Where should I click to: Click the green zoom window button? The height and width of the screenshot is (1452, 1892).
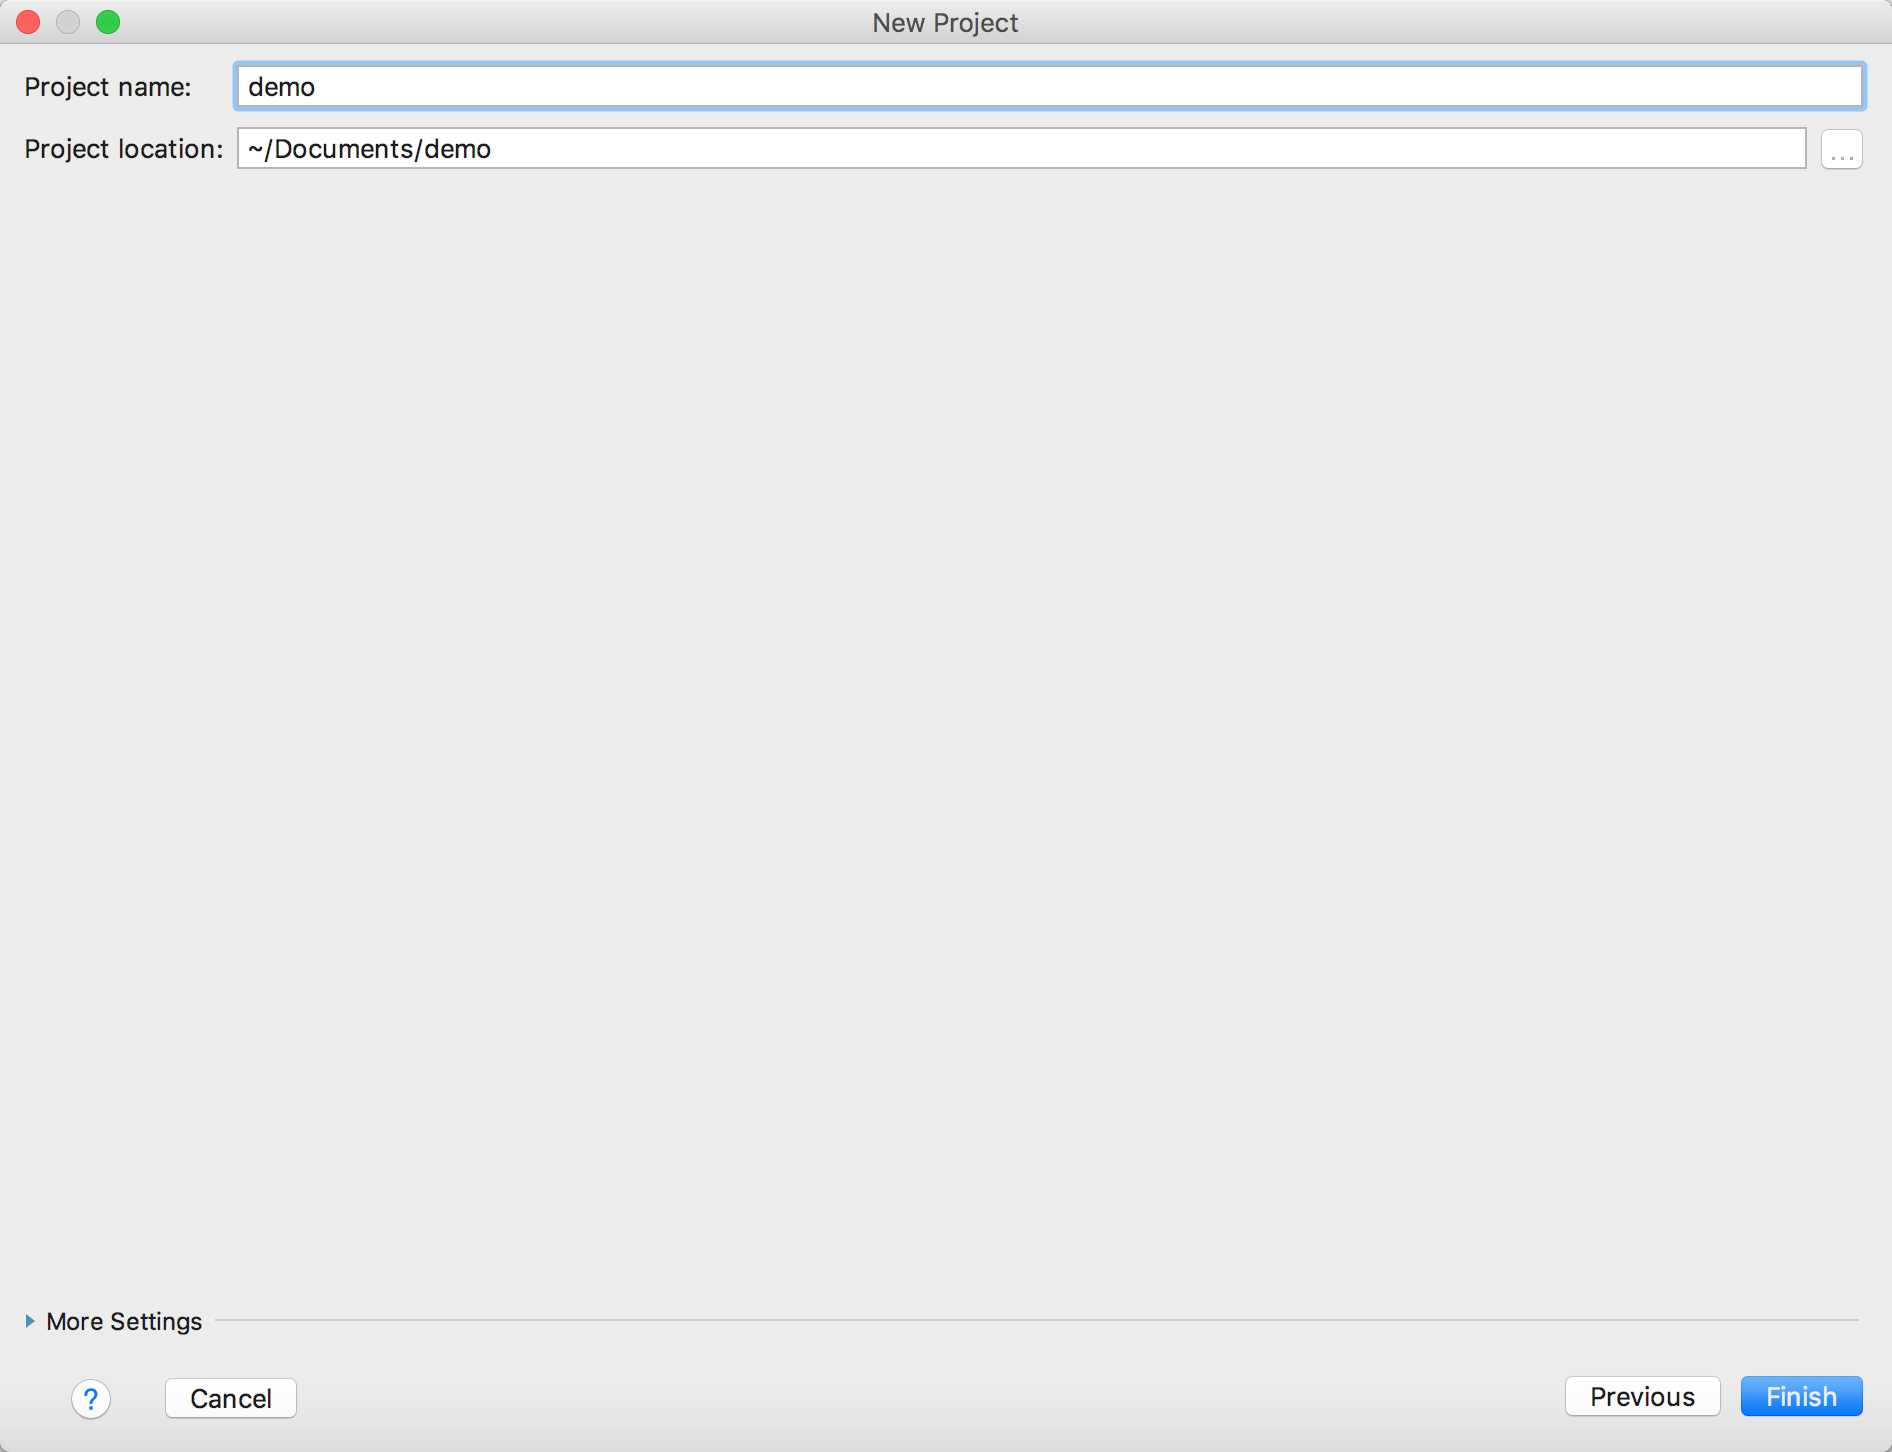tap(108, 22)
